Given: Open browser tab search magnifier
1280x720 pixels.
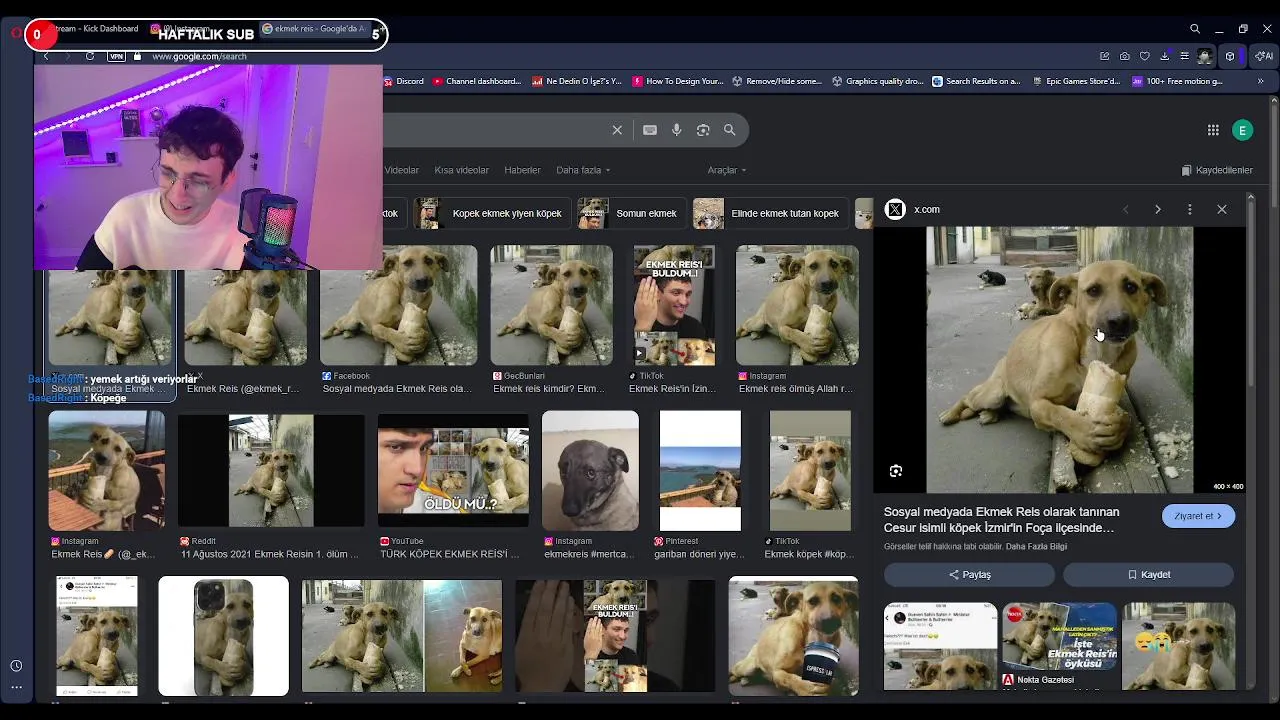Looking at the screenshot, I should (1195, 29).
